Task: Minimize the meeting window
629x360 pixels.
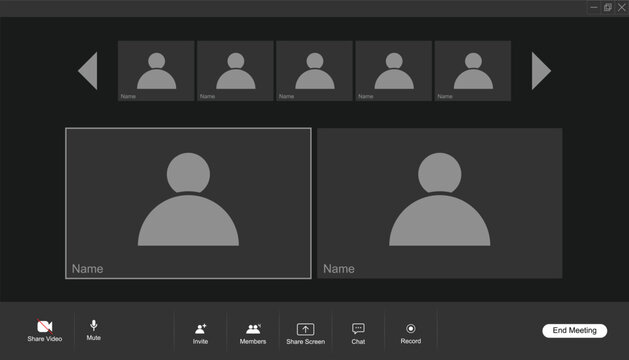Action: [594, 8]
